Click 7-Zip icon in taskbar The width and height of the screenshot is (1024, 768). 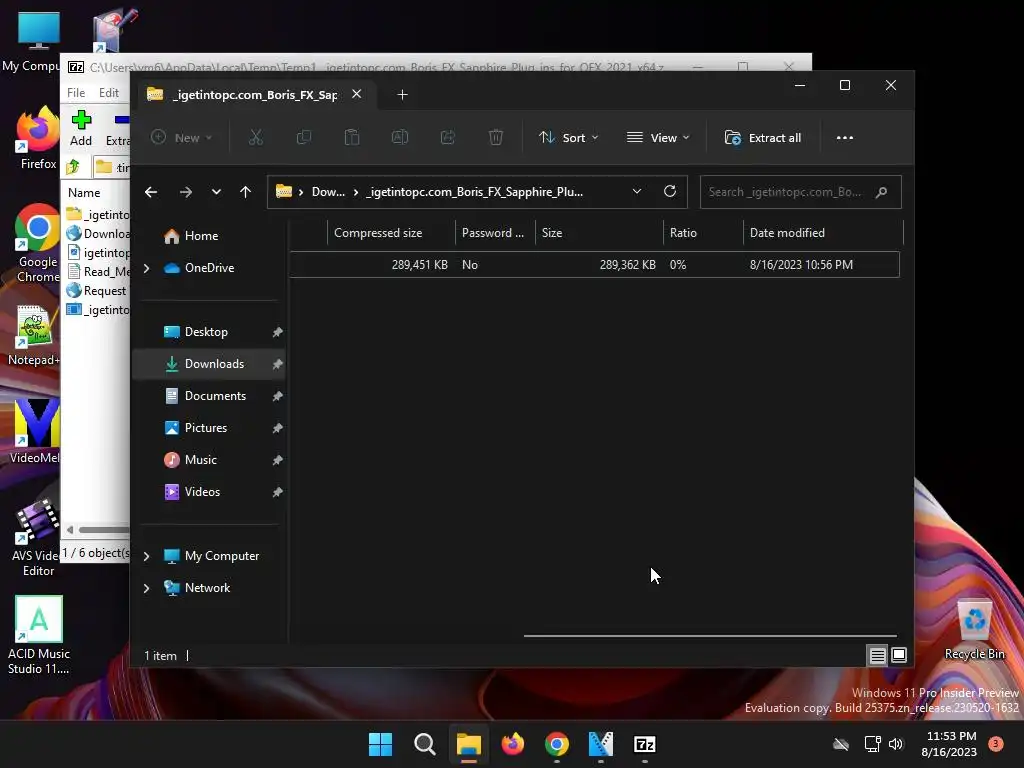pyautogui.click(x=645, y=744)
